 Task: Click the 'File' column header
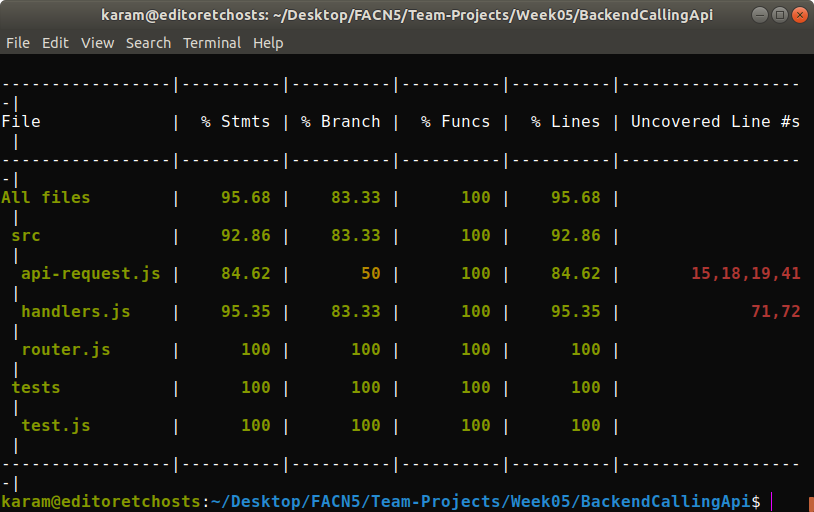point(21,122)
